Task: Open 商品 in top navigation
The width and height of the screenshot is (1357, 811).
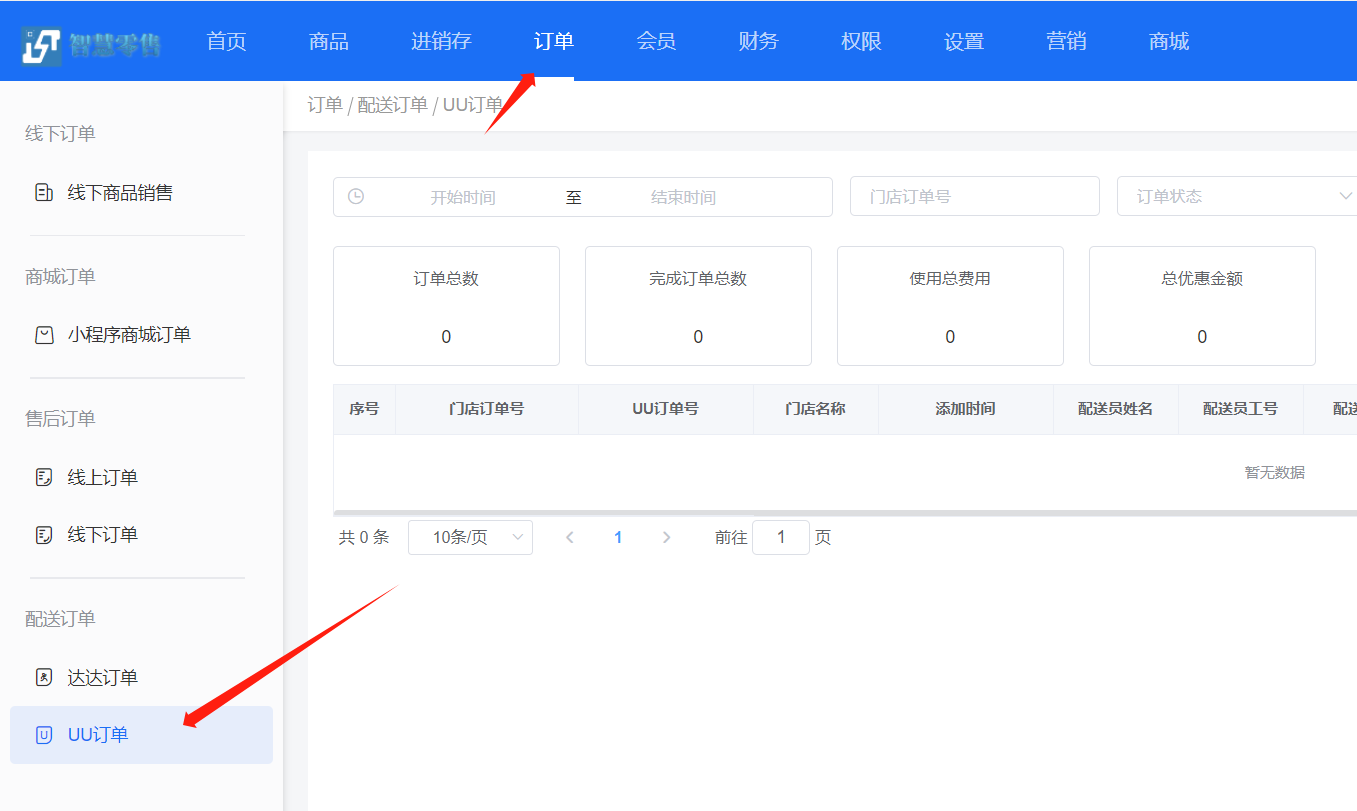Action: (x=329, y=41)
